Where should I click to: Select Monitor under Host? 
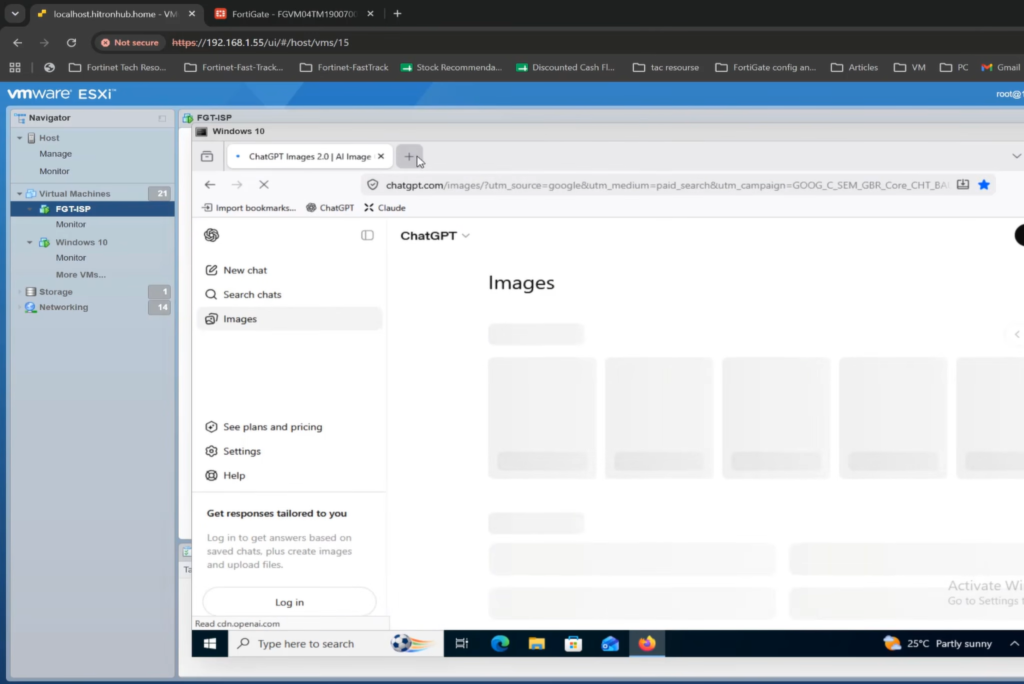[x=54, y=171]
